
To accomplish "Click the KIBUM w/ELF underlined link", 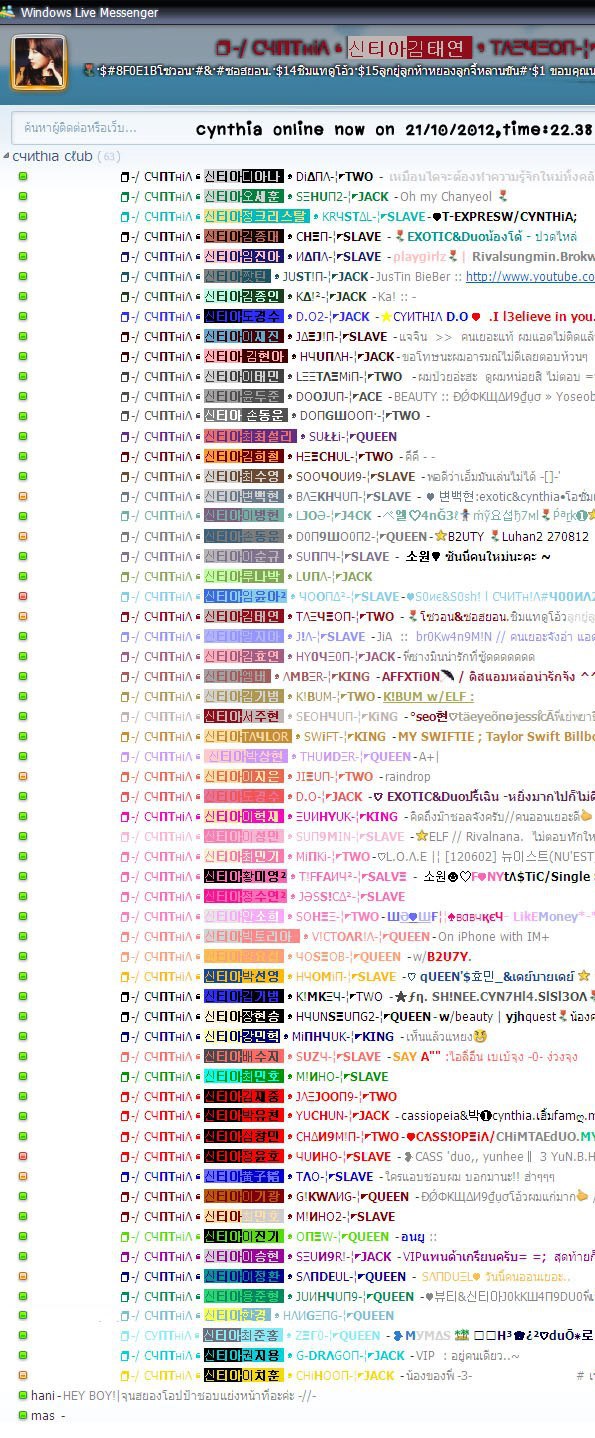I will pyautogui.click(x=429, y=696).
